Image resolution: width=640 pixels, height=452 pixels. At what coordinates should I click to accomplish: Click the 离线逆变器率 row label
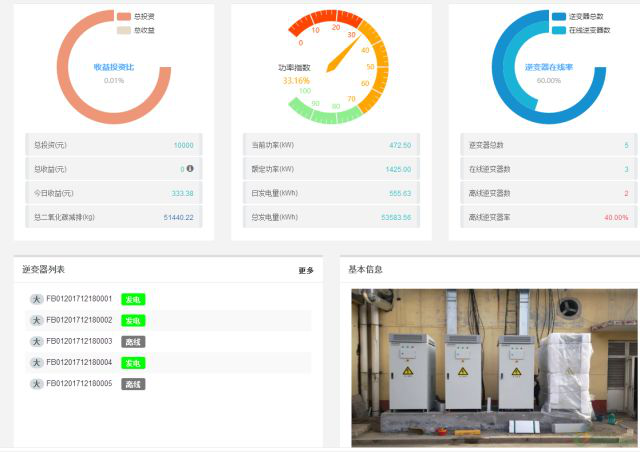489,217
